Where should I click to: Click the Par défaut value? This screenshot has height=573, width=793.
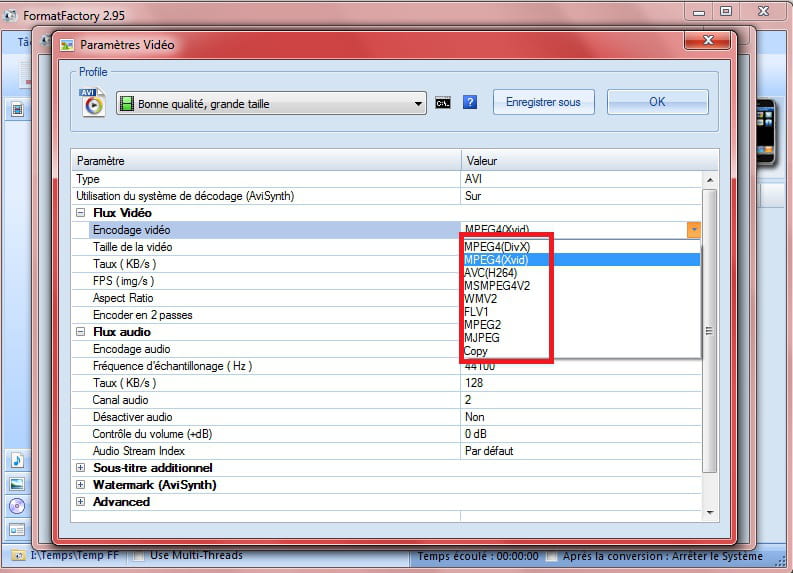489,451
